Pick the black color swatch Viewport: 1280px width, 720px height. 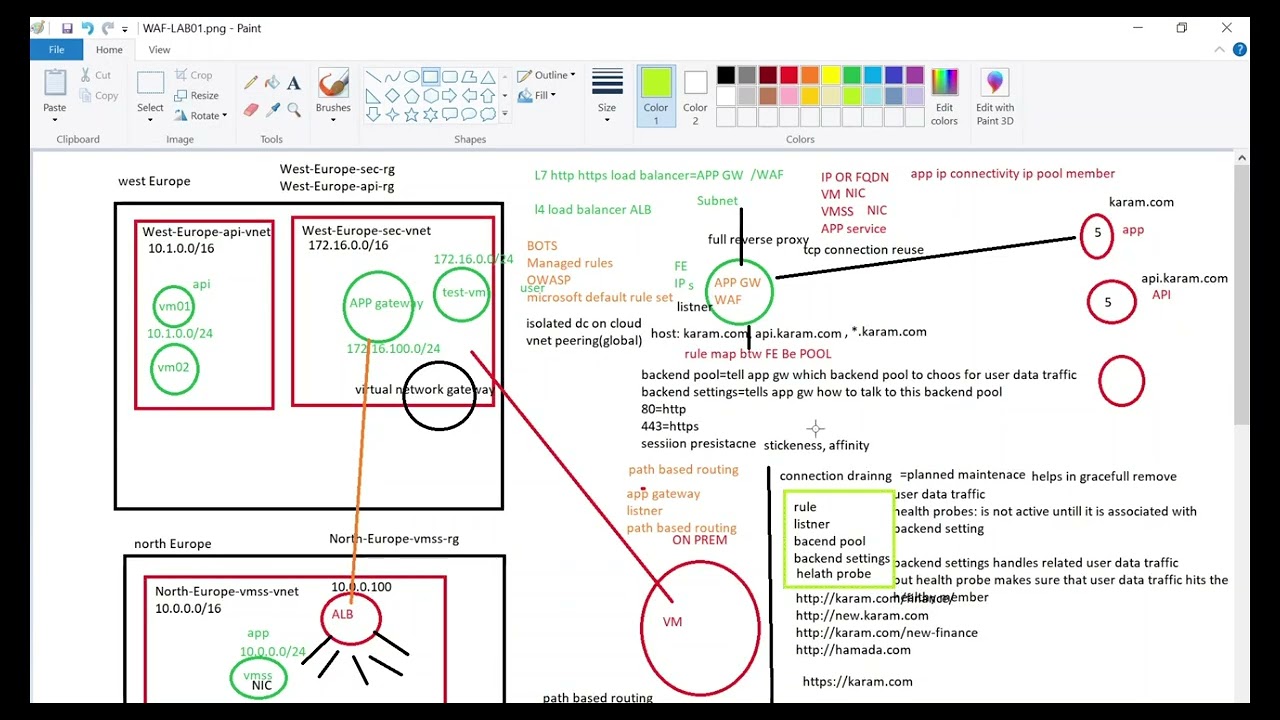pyautogui.click(x=726, y=75)
